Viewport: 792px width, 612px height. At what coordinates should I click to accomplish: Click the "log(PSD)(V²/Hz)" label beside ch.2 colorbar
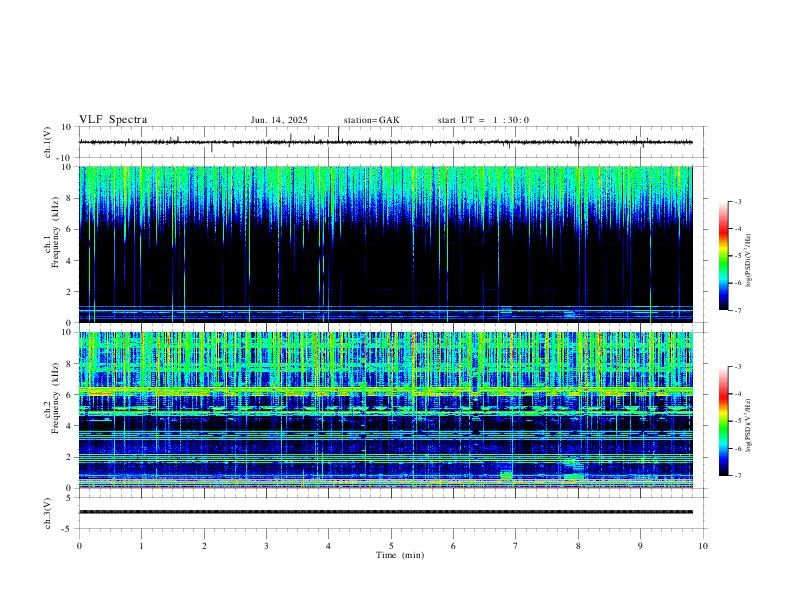tap(748, 425)
